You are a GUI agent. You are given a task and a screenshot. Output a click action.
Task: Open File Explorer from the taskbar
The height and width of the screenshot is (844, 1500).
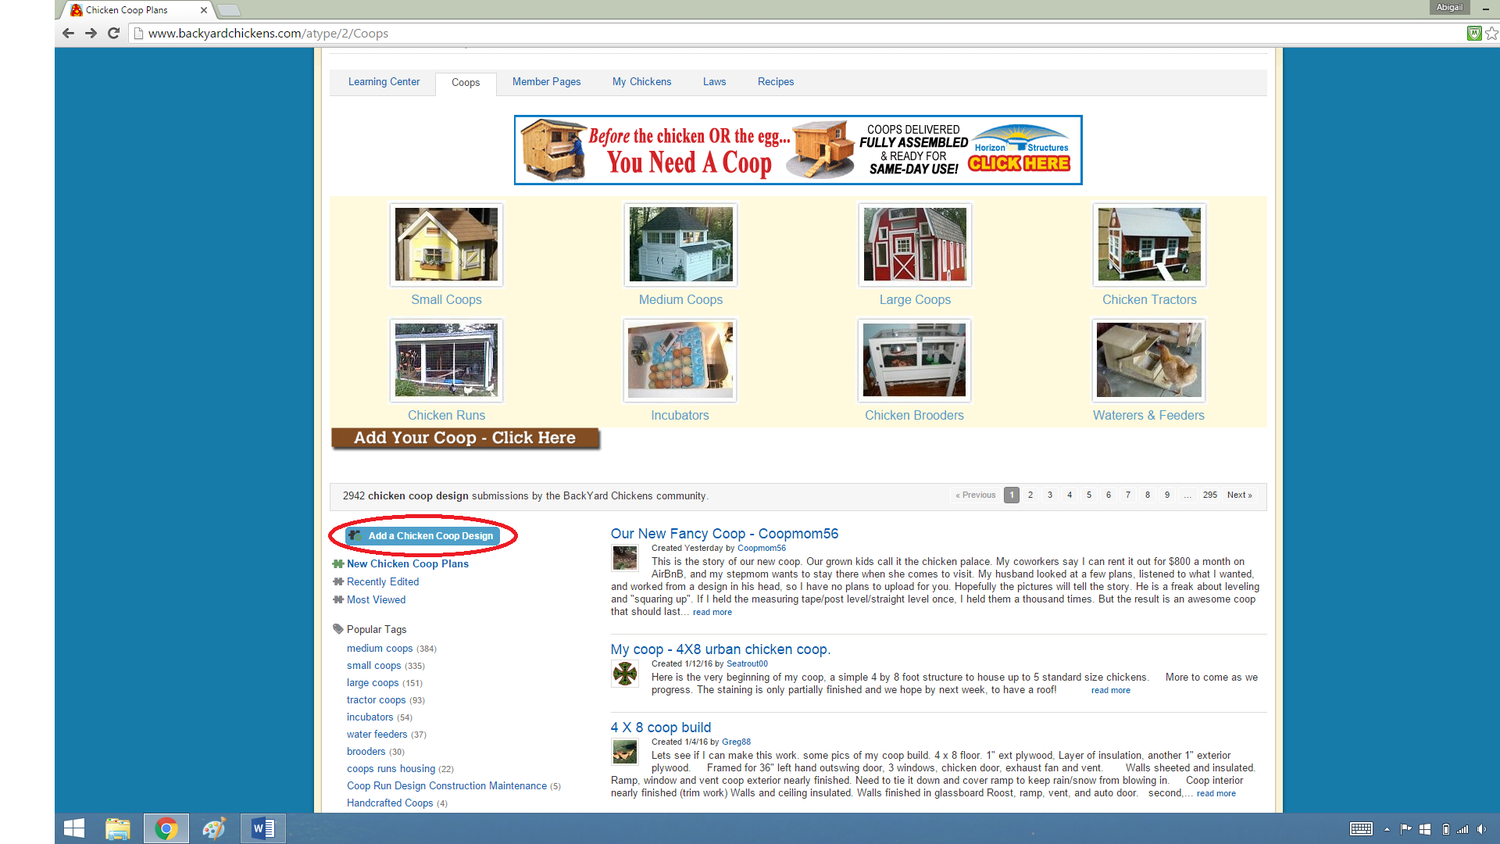click(118, 828)
